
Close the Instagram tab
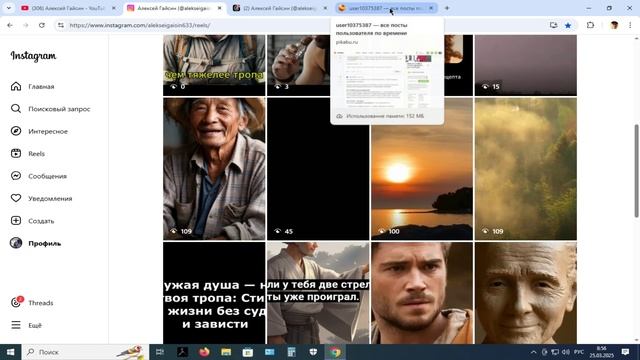click(220, 8)
